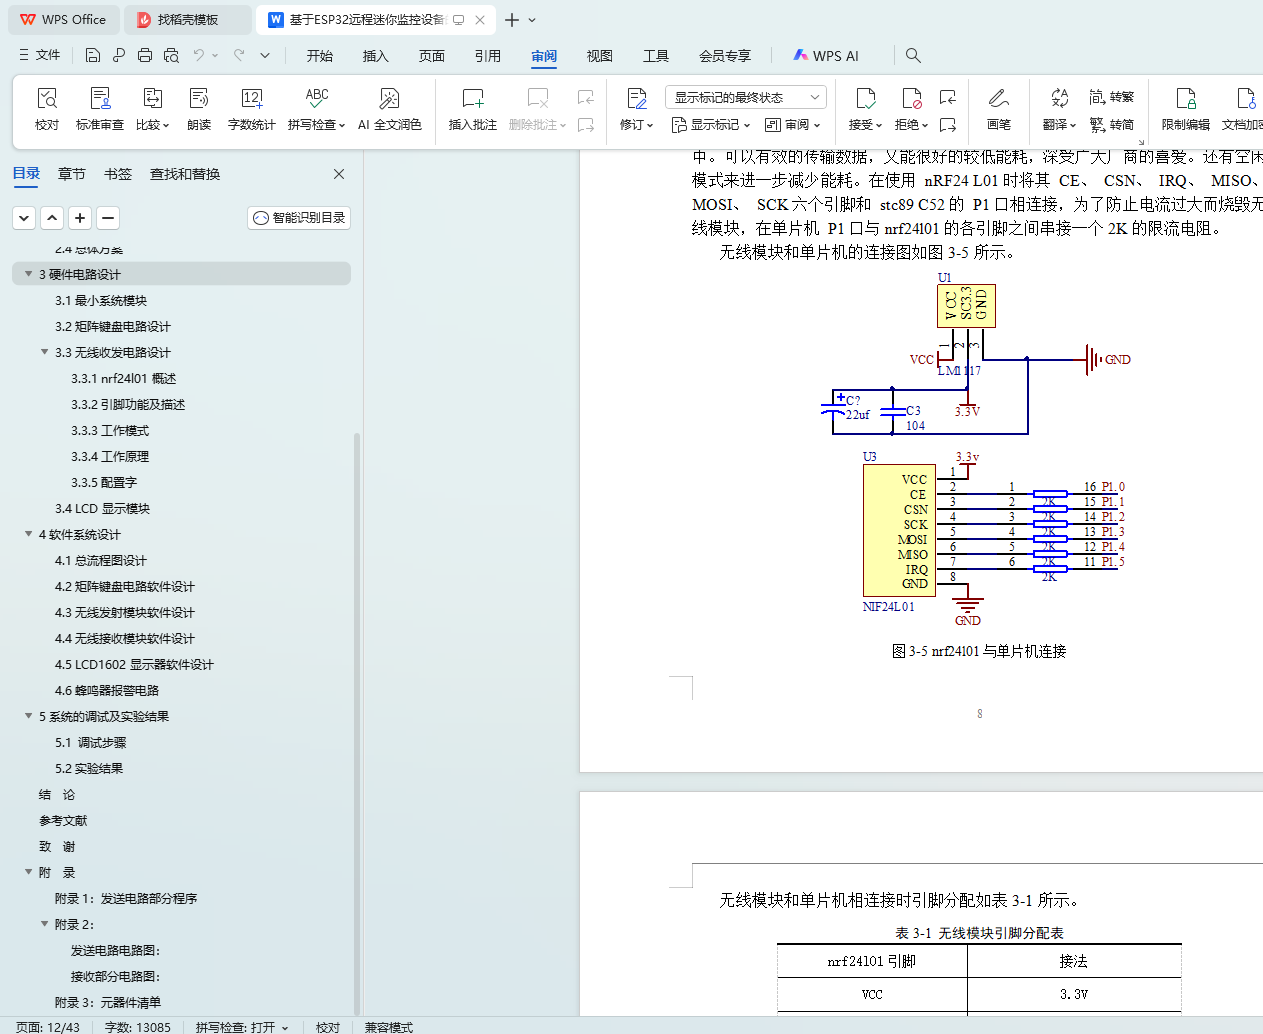Screen dimensions: 1263x1034
Task: Open the 拒绝 reject dropdown
Action: (911, 125)
